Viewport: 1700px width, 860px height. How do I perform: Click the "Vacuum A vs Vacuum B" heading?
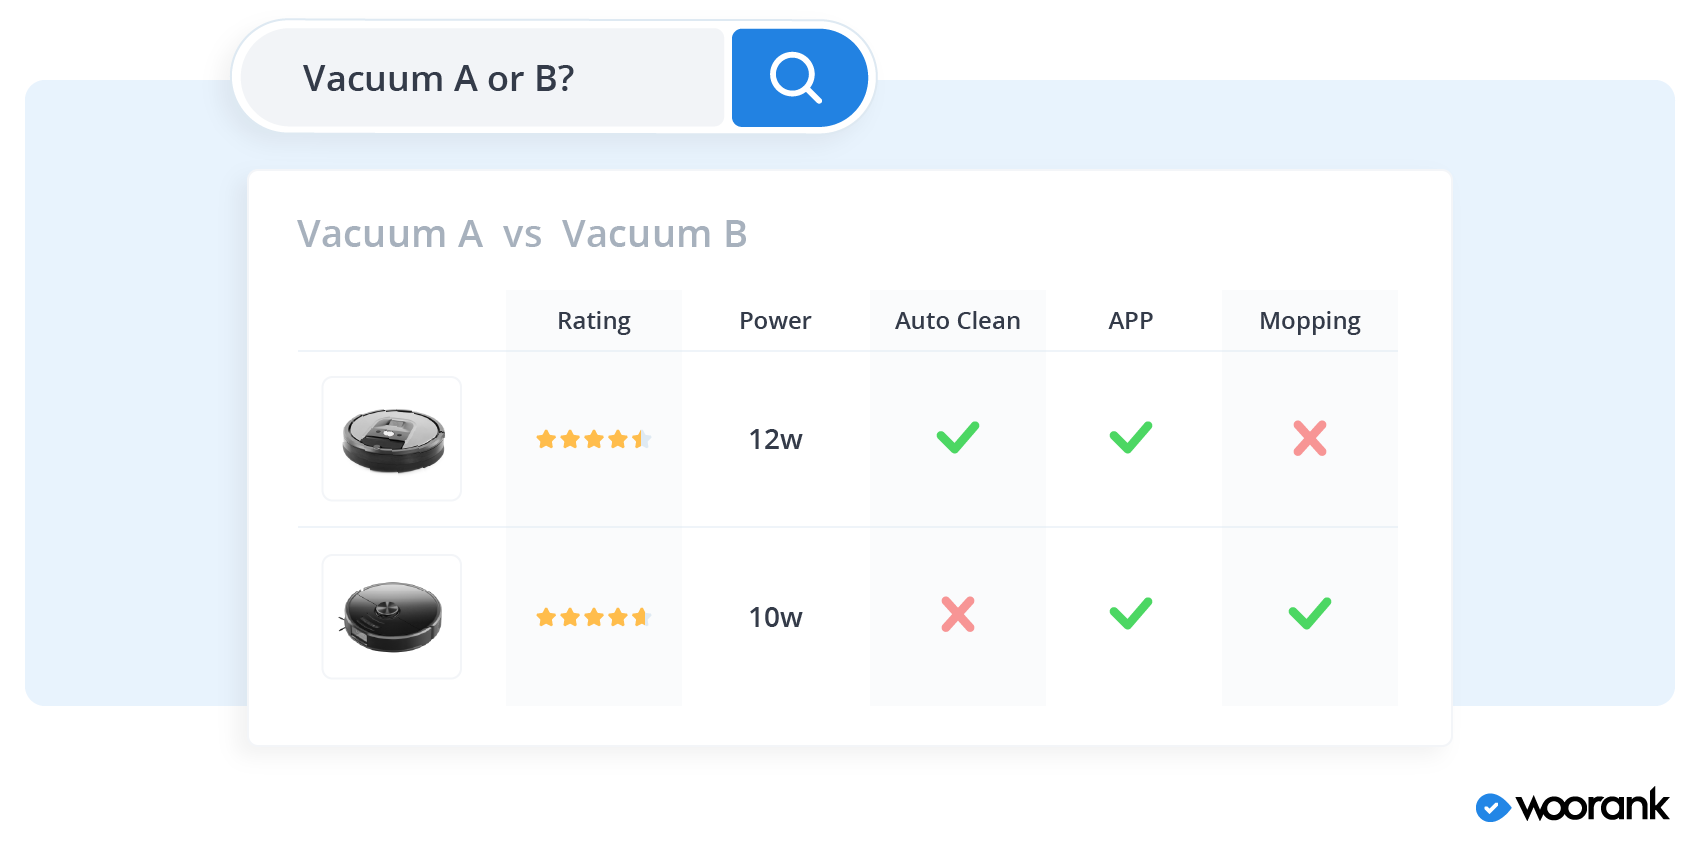coord(522,234)
